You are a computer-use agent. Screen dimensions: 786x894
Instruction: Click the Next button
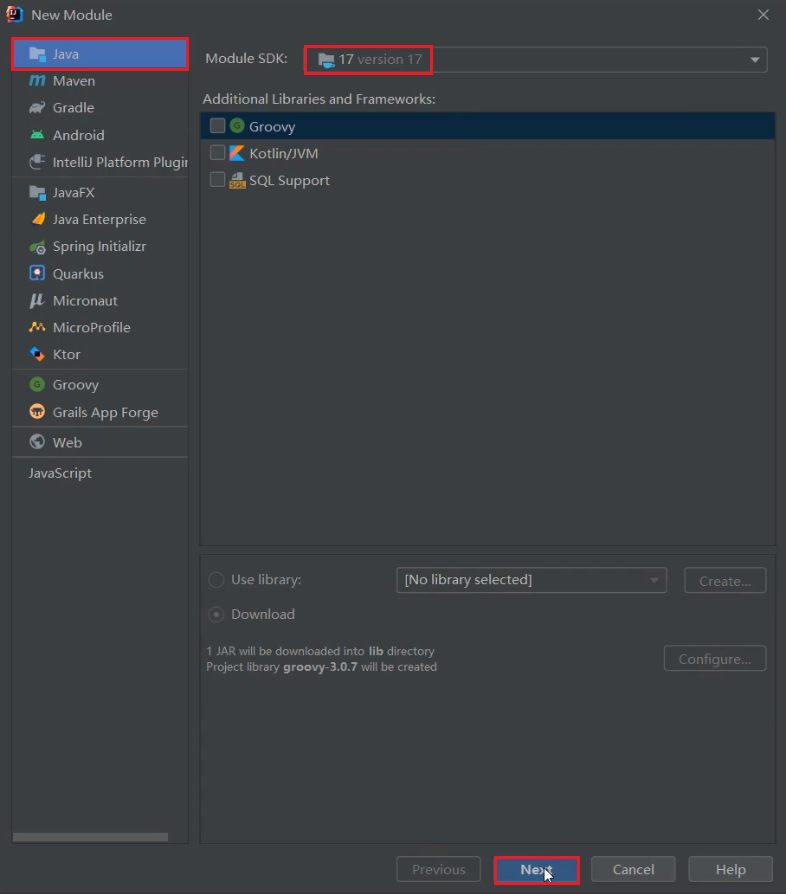[x=536, y=869]
